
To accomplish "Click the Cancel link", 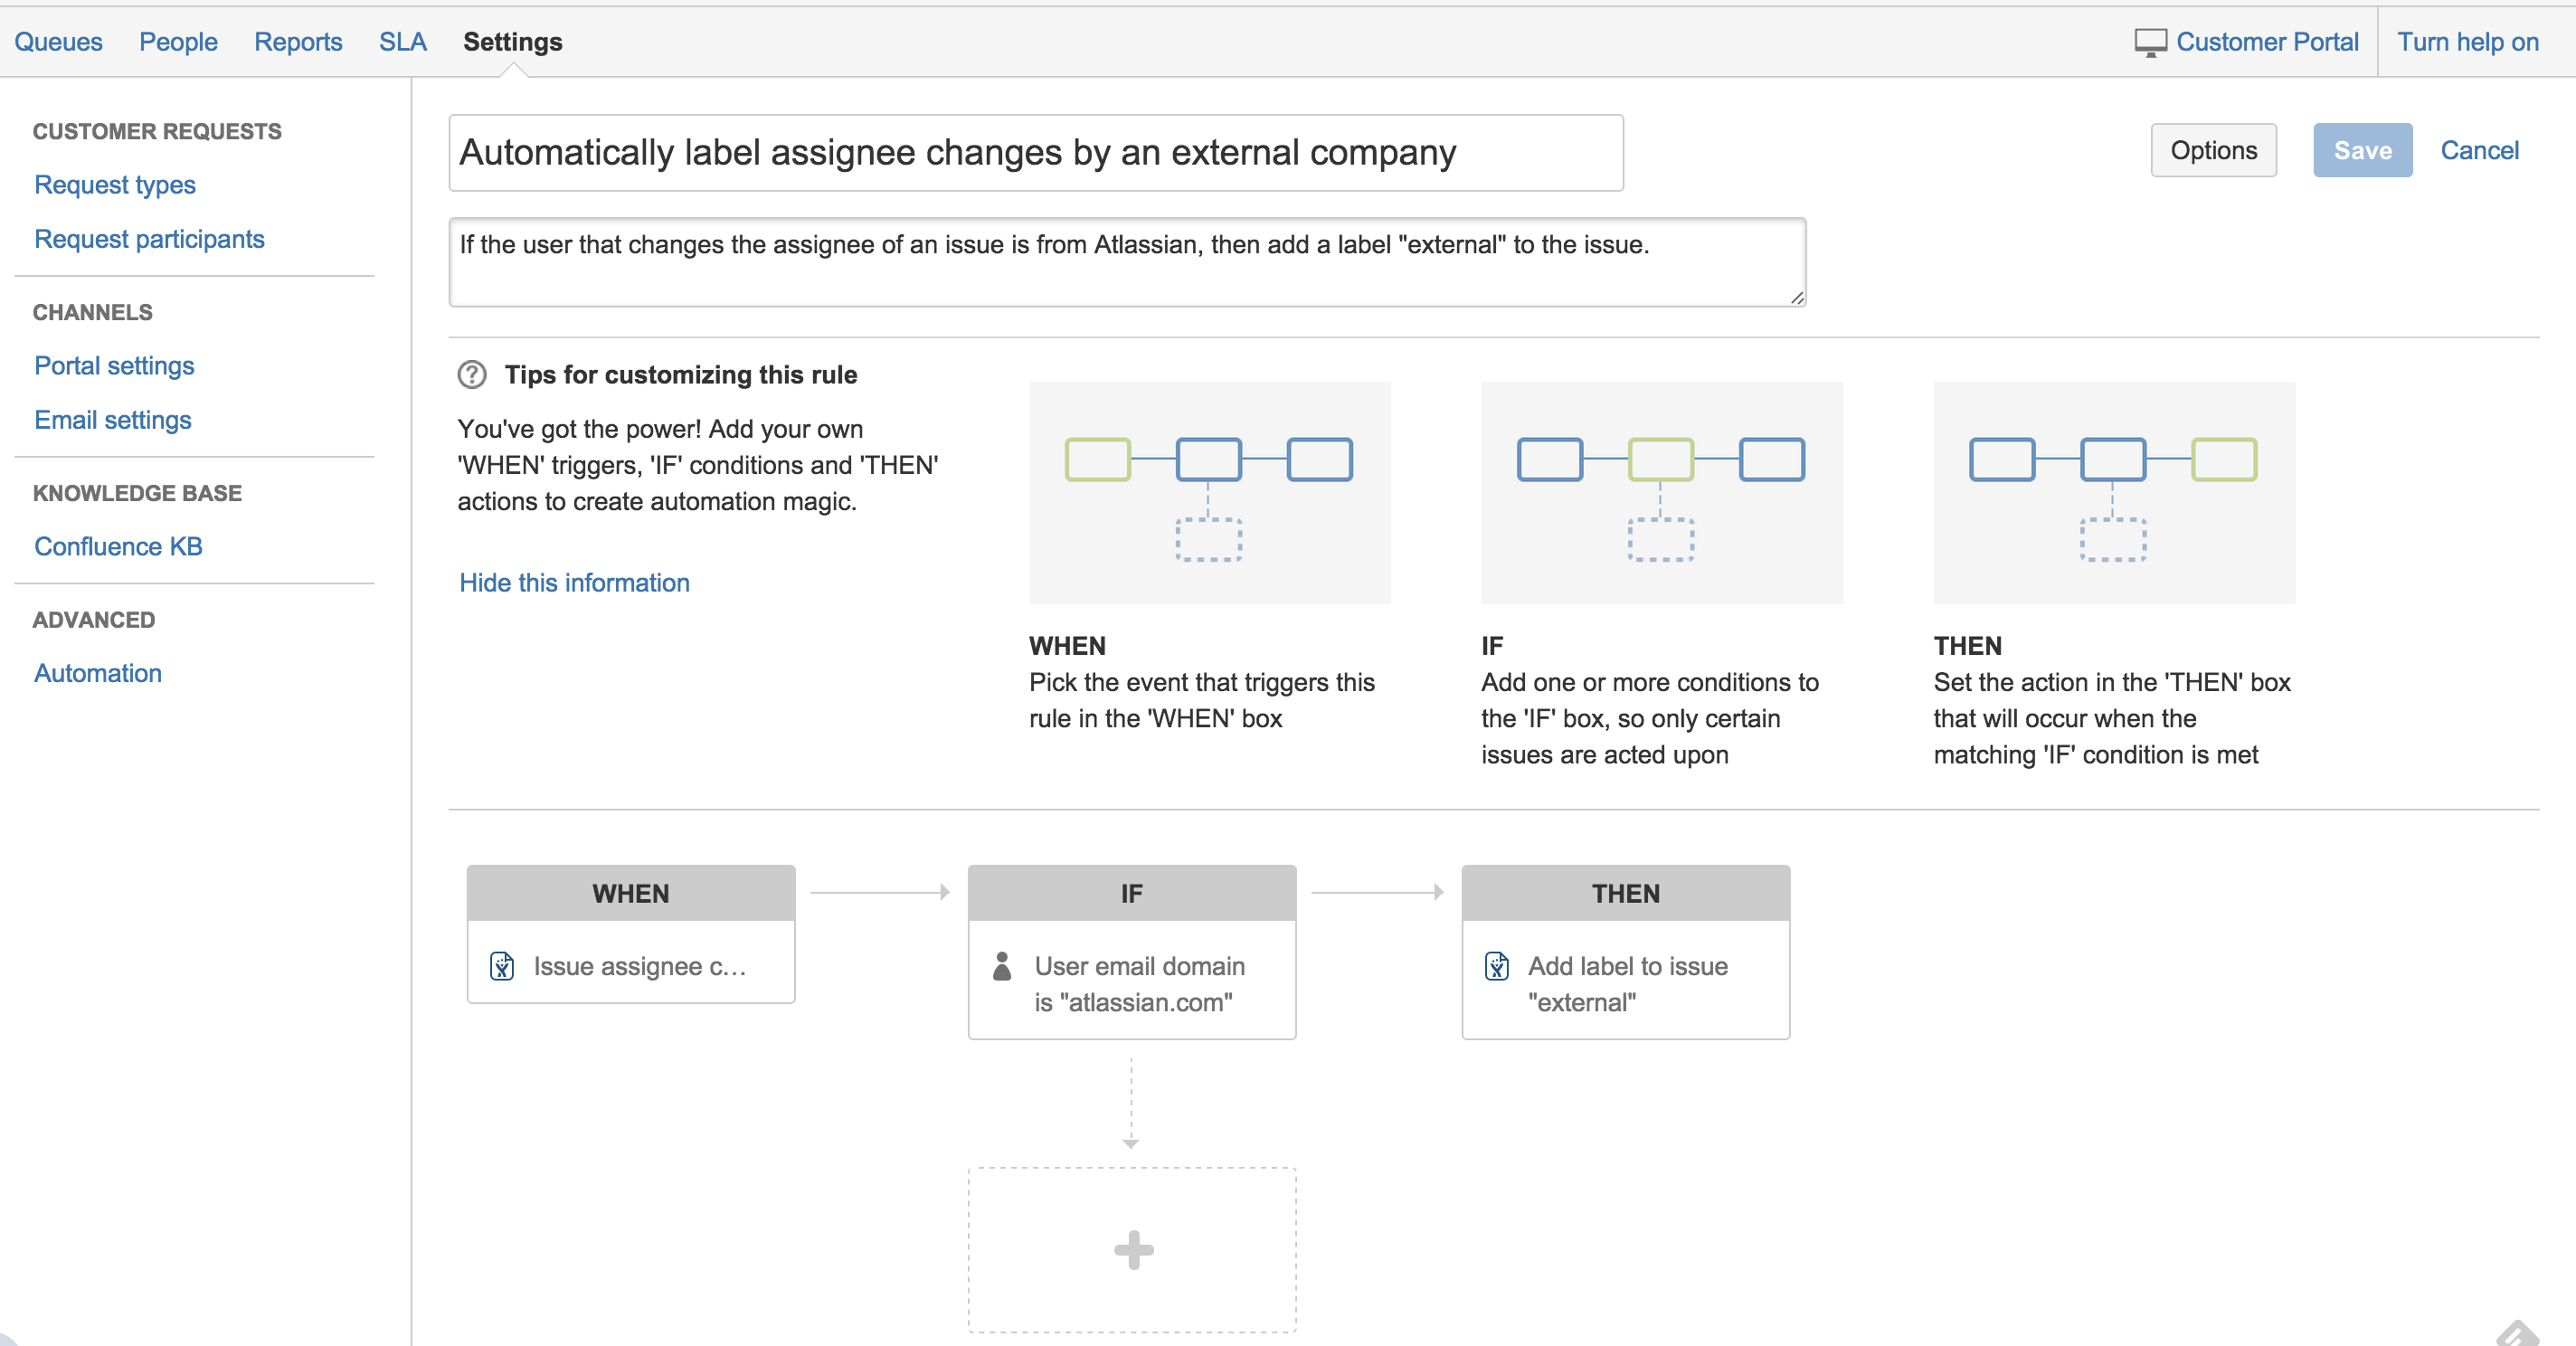I will point(2479,151).
